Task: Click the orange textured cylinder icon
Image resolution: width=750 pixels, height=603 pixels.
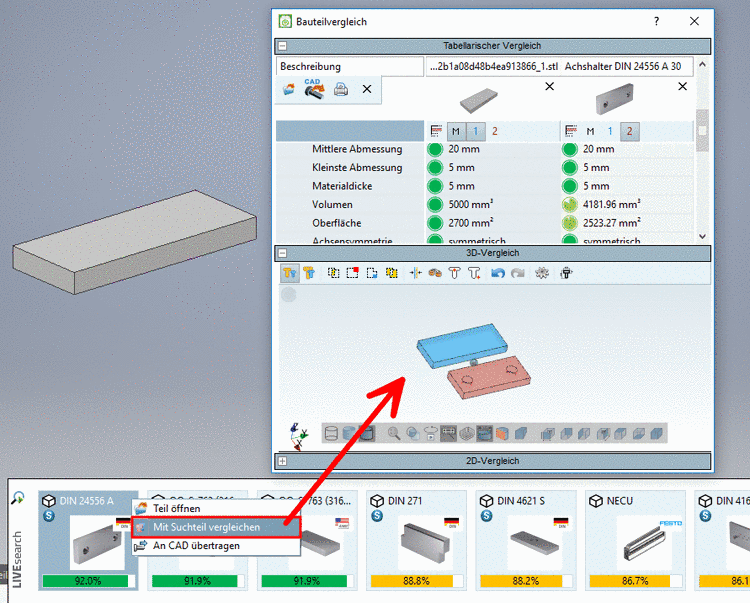Action: tap(502, 433)
